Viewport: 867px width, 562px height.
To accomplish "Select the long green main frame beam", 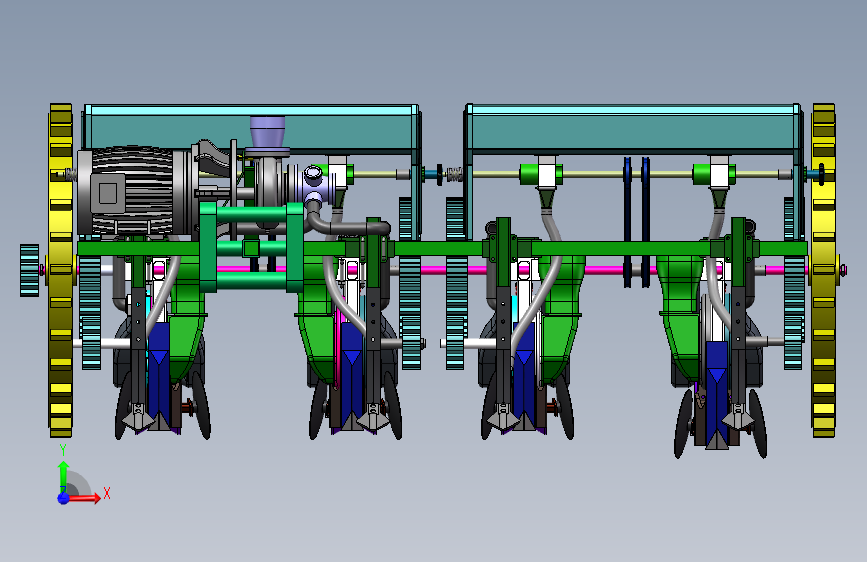I will (x=442, y=248).
